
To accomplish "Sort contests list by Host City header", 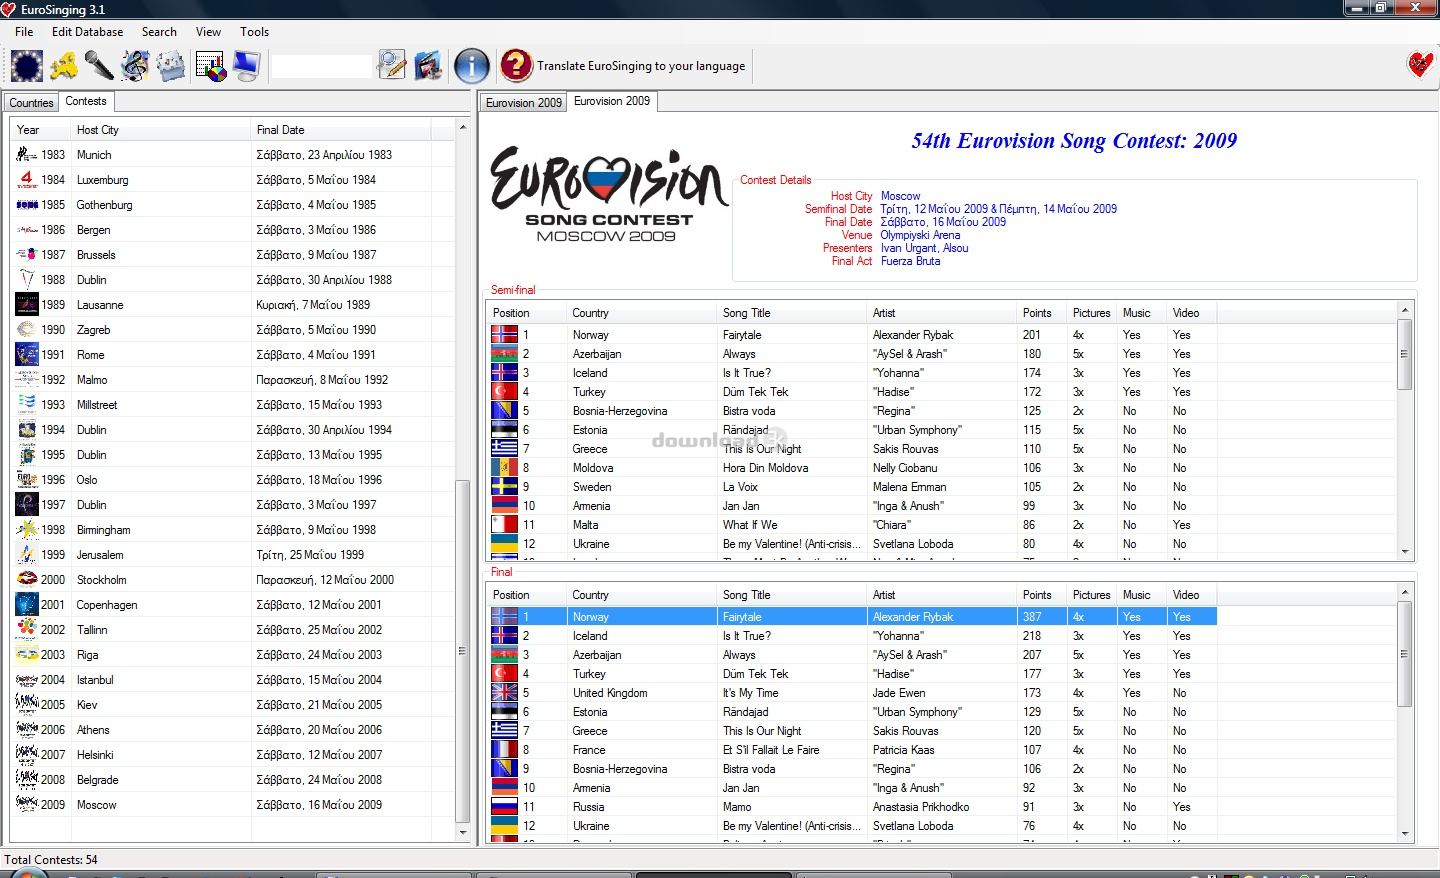I will click(x=160, y=130).
